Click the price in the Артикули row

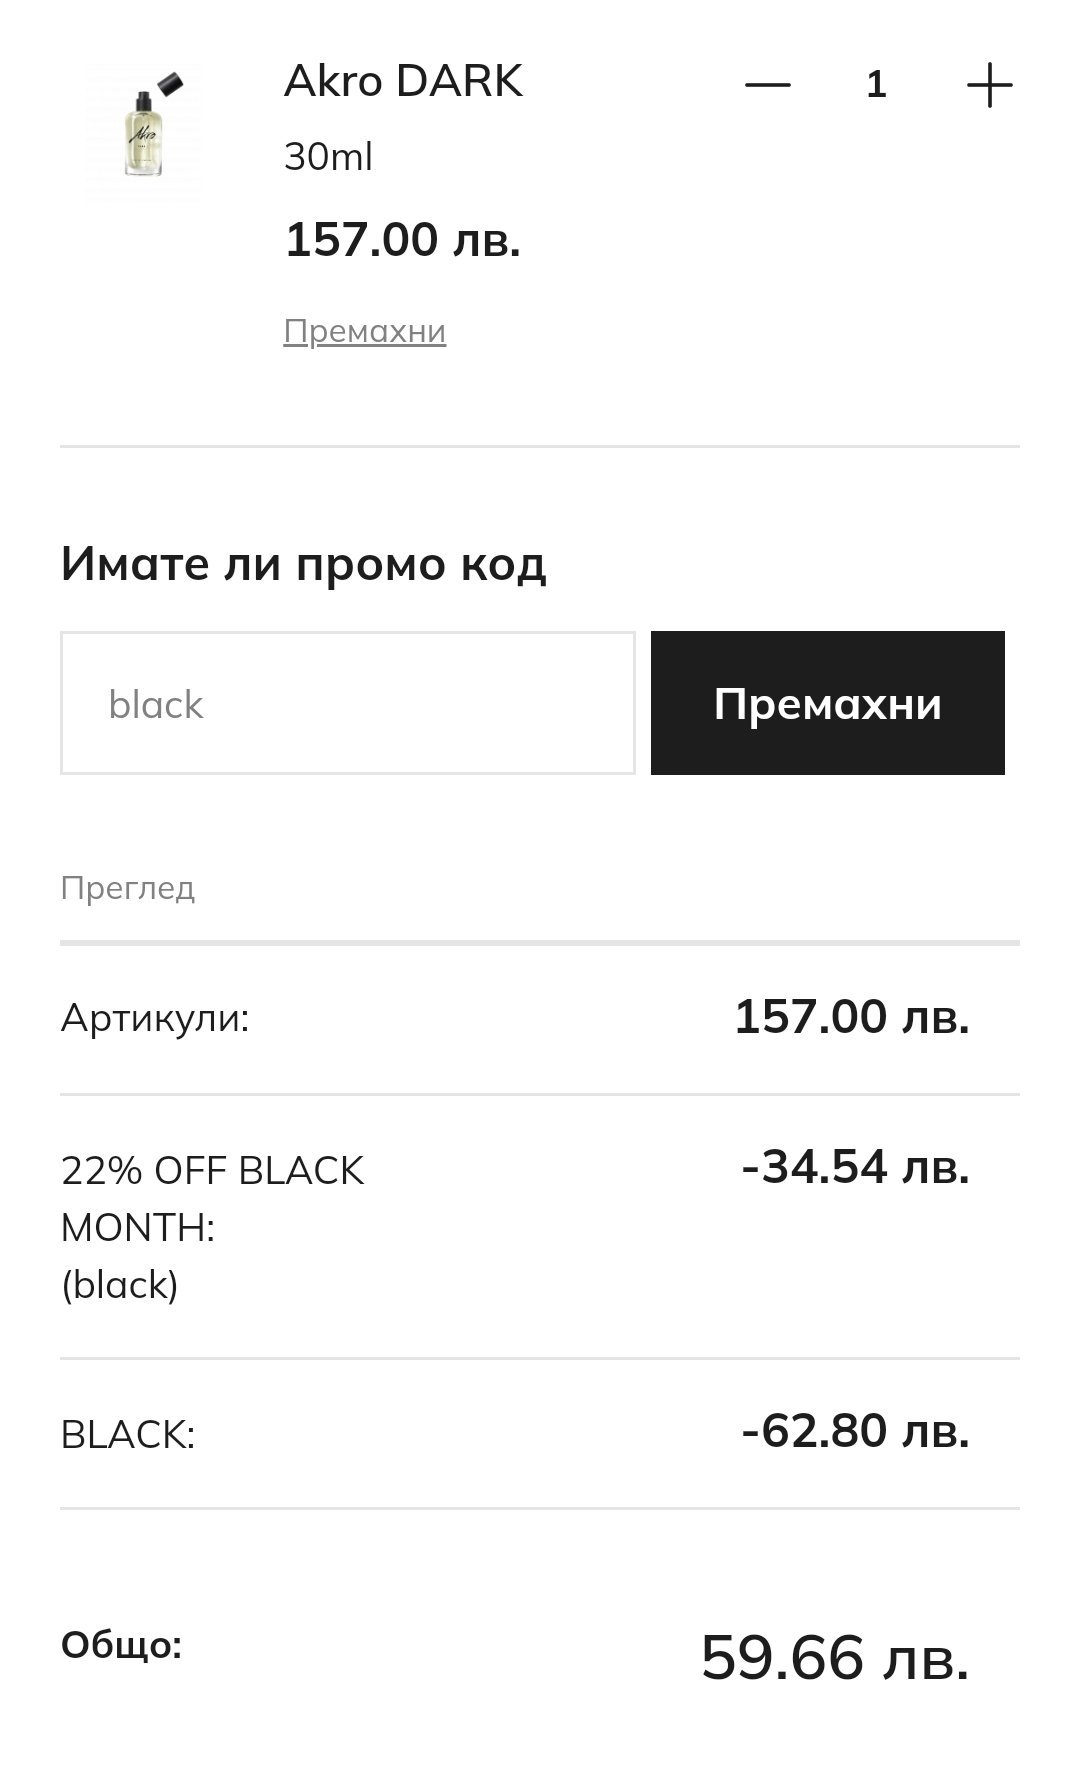click(x=851, y=1017)
